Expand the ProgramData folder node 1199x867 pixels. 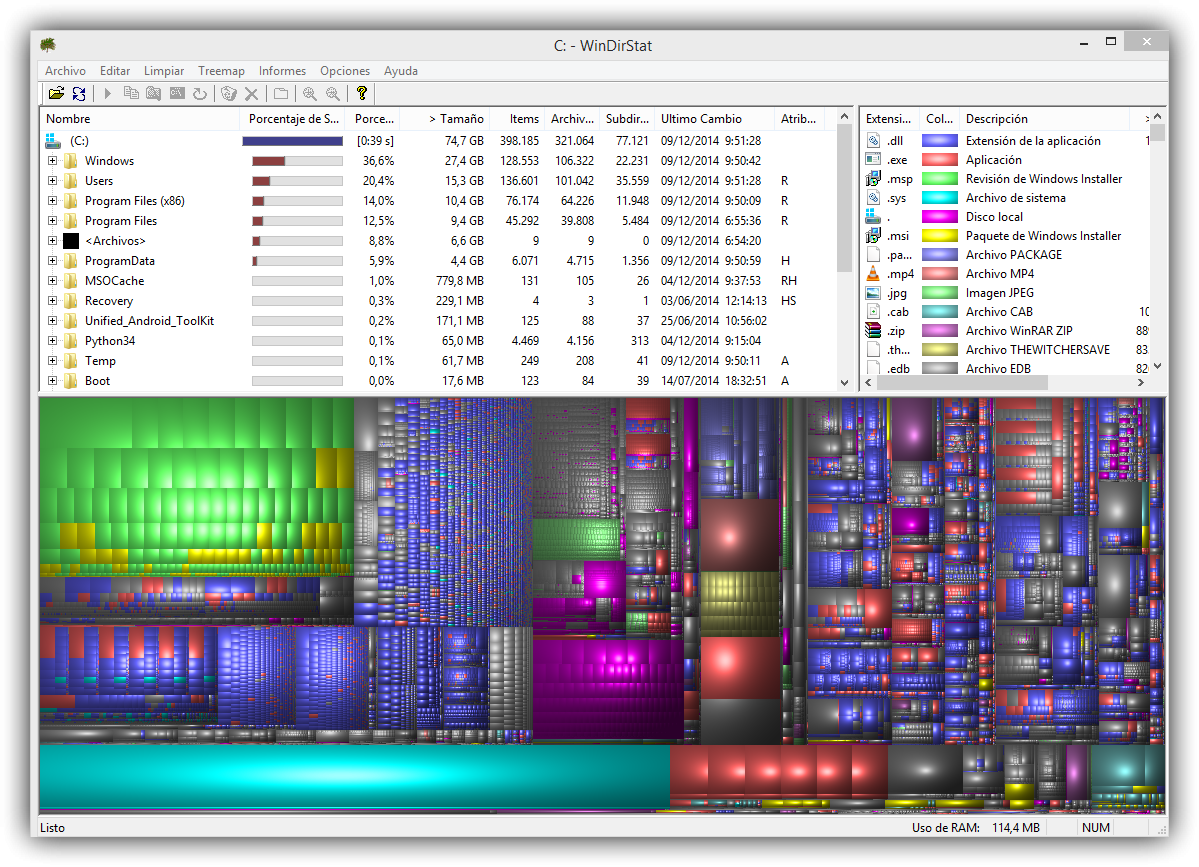click(52, 261)
